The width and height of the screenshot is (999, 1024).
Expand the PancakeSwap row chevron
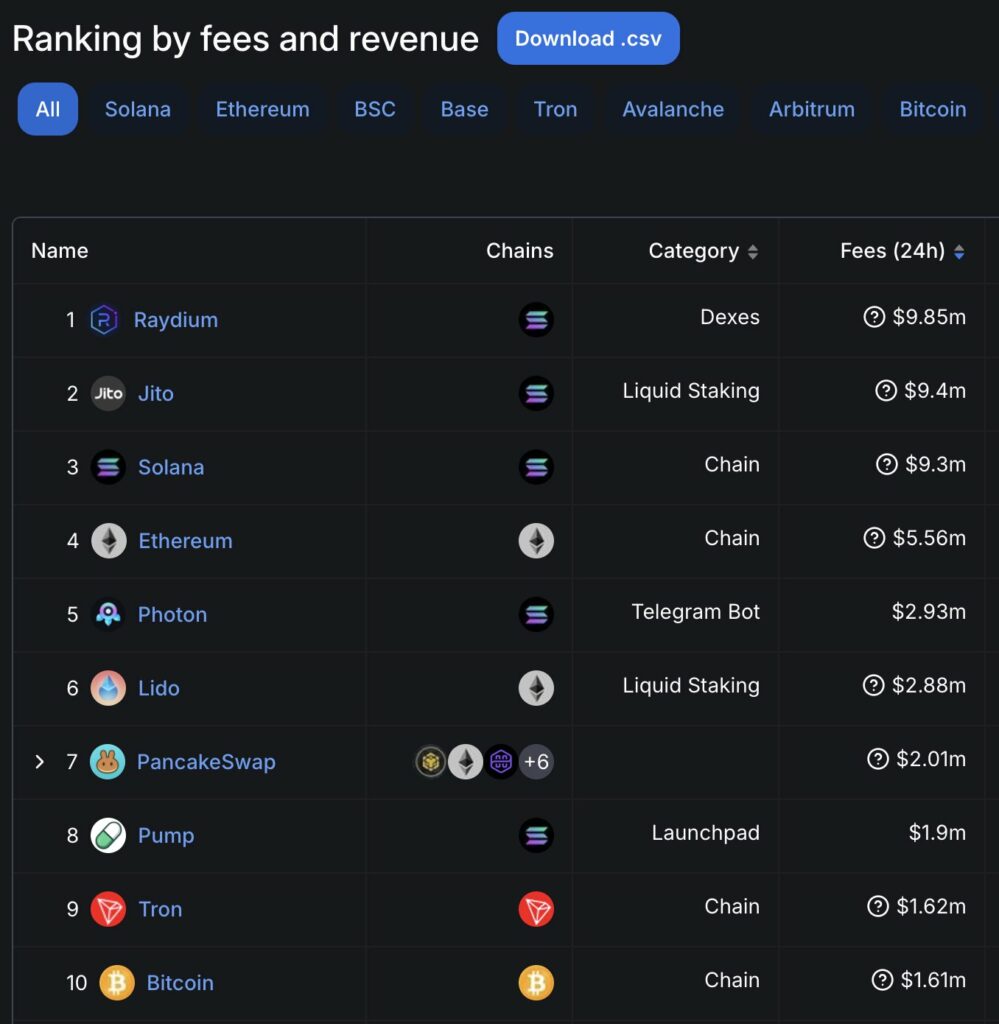(x=40, y=761)
